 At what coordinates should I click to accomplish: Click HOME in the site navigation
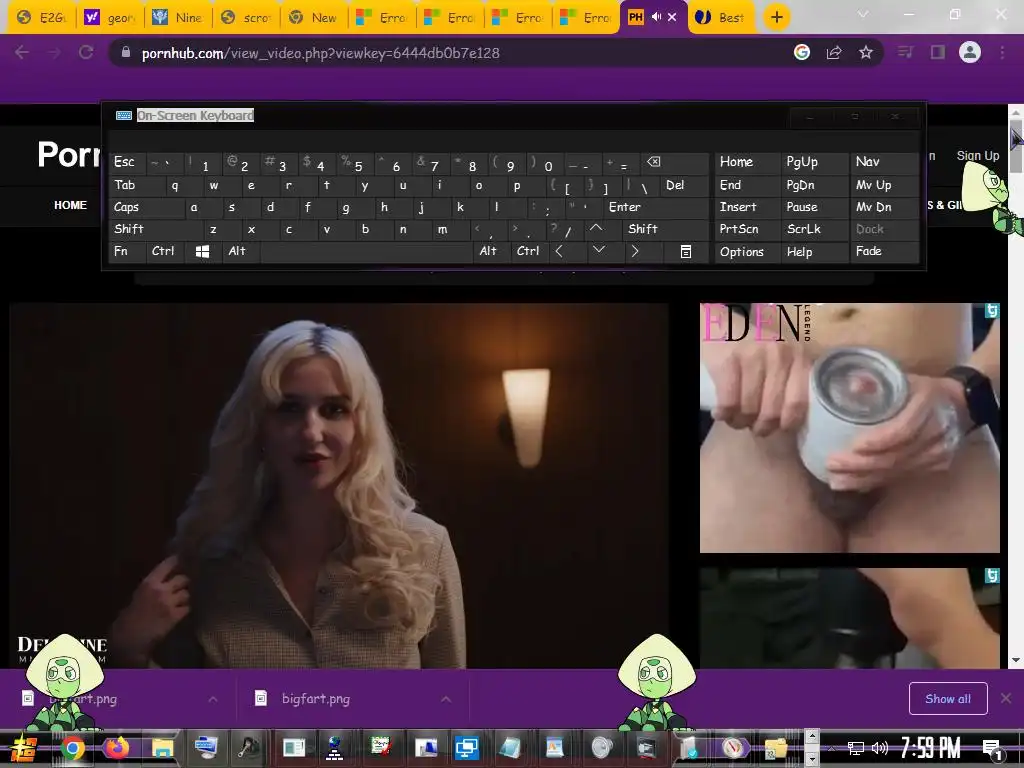tap(71, 205)
